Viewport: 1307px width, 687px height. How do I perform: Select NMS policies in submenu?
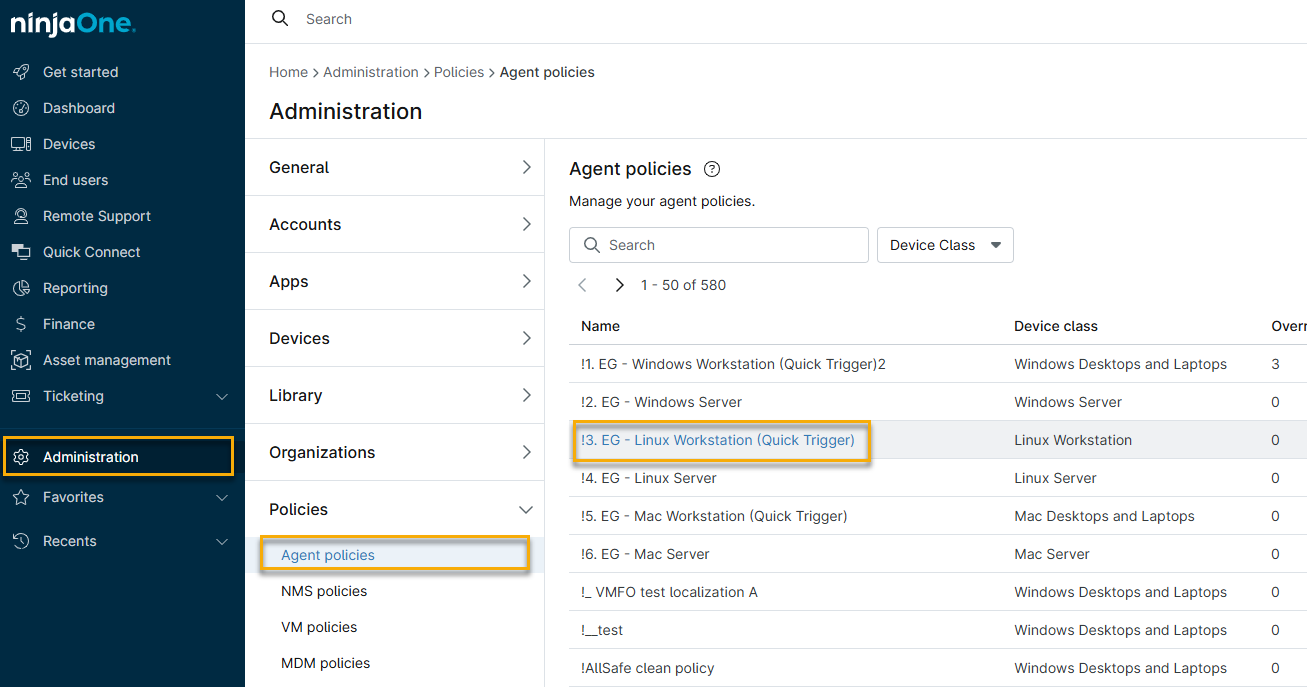pos(324,591)
